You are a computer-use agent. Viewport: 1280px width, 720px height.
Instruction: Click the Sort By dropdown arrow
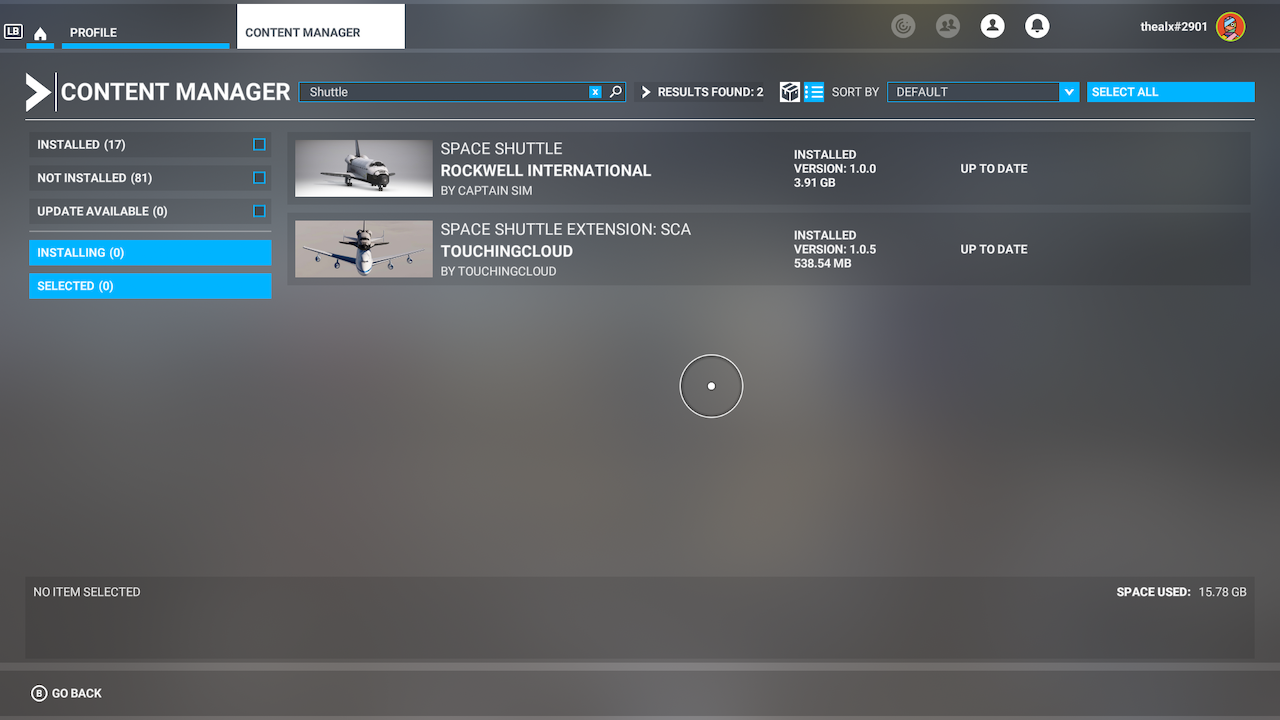1069,92
